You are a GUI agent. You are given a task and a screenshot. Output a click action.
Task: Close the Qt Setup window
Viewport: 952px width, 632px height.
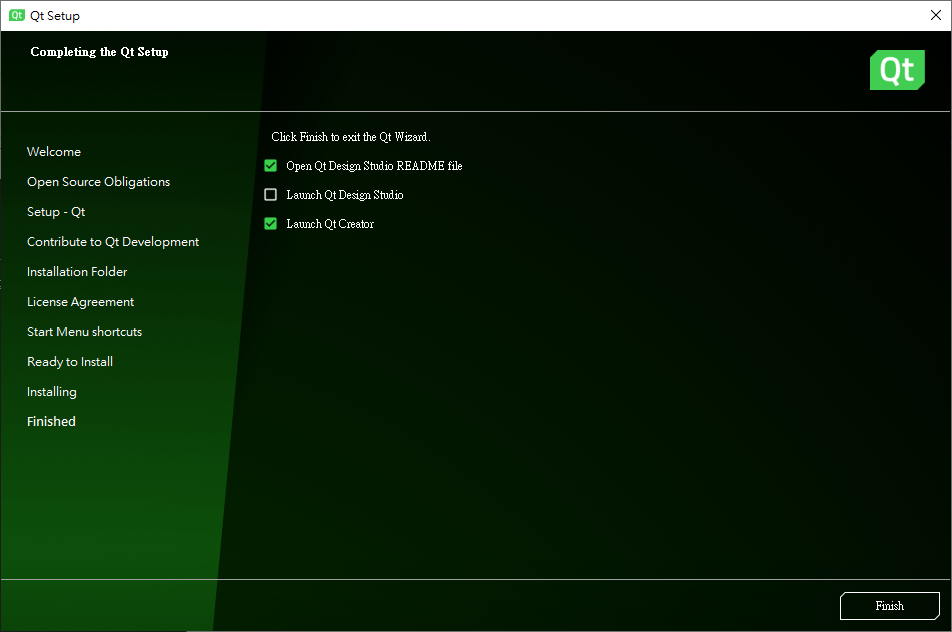pyautogui.click(x=936, y=15)
